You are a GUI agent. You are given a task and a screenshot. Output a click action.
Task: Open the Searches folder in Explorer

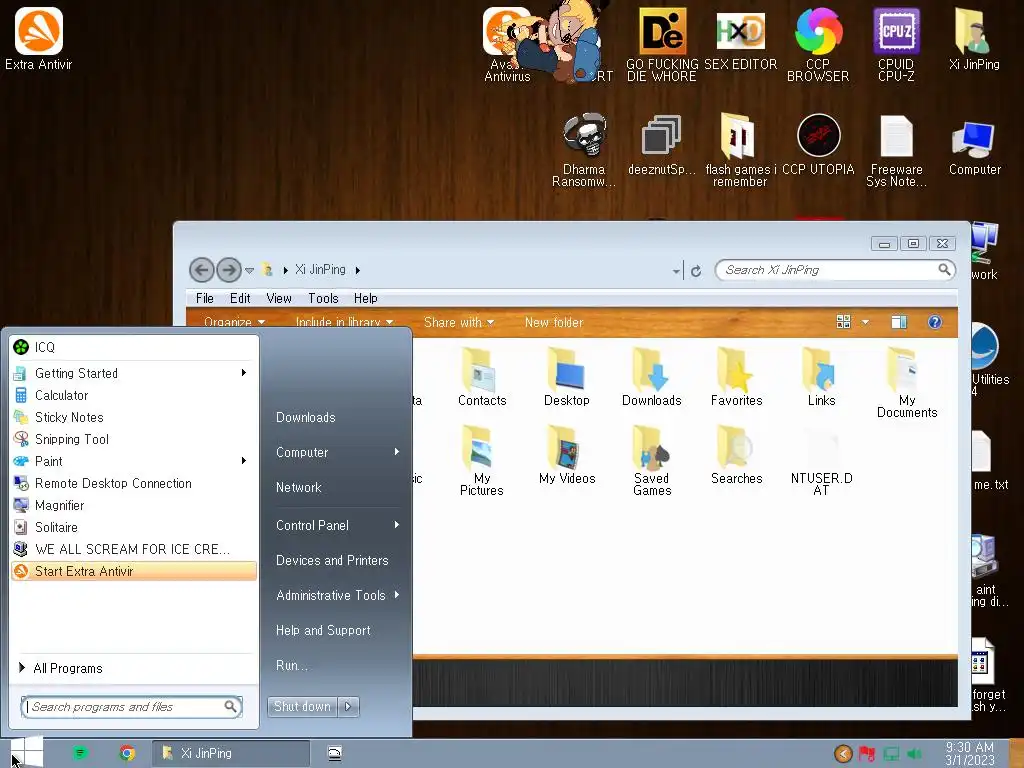(x=737, y=455)
